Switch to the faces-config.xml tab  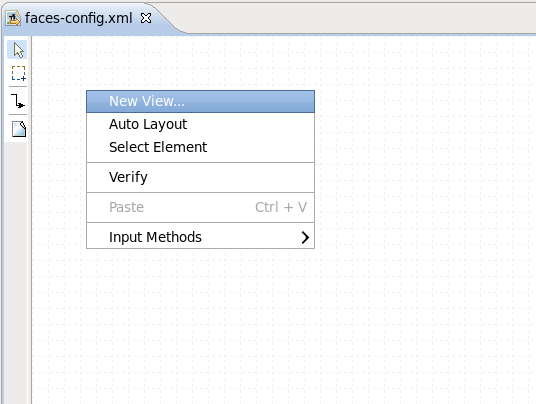(78, 18)
